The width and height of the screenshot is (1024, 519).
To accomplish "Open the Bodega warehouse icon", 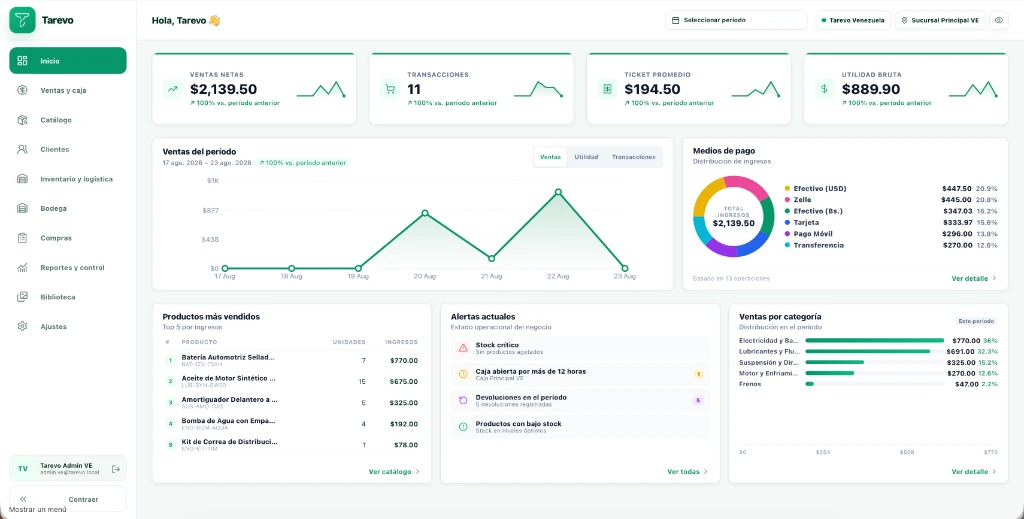I will [x=22, y=208].
